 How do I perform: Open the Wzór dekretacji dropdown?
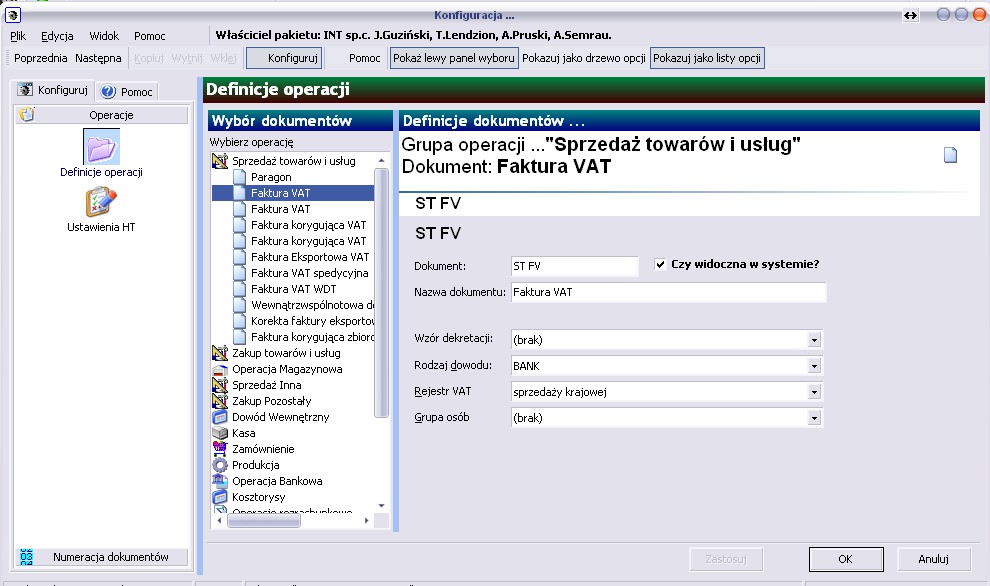pyautogui.click(x=814, y=340)
